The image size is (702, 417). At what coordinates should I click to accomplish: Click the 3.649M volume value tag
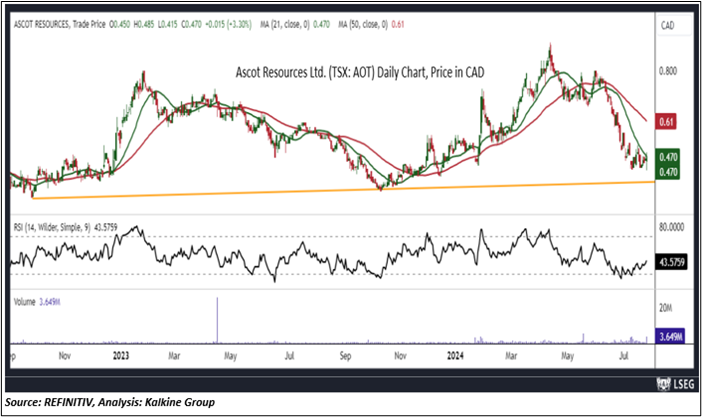pyautogui.click(x=668, y=336)
